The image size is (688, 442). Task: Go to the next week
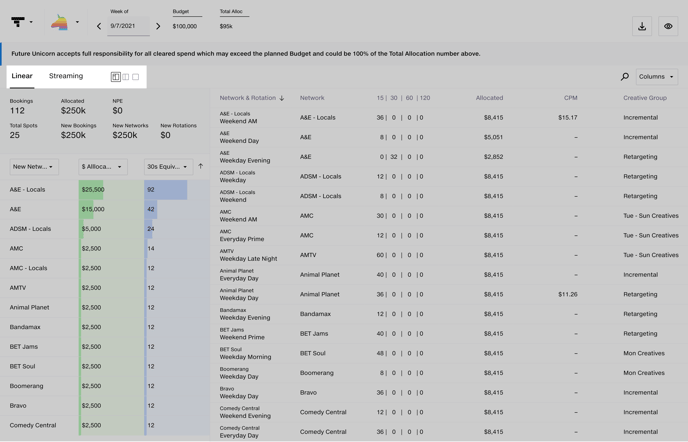coord(158,26)
